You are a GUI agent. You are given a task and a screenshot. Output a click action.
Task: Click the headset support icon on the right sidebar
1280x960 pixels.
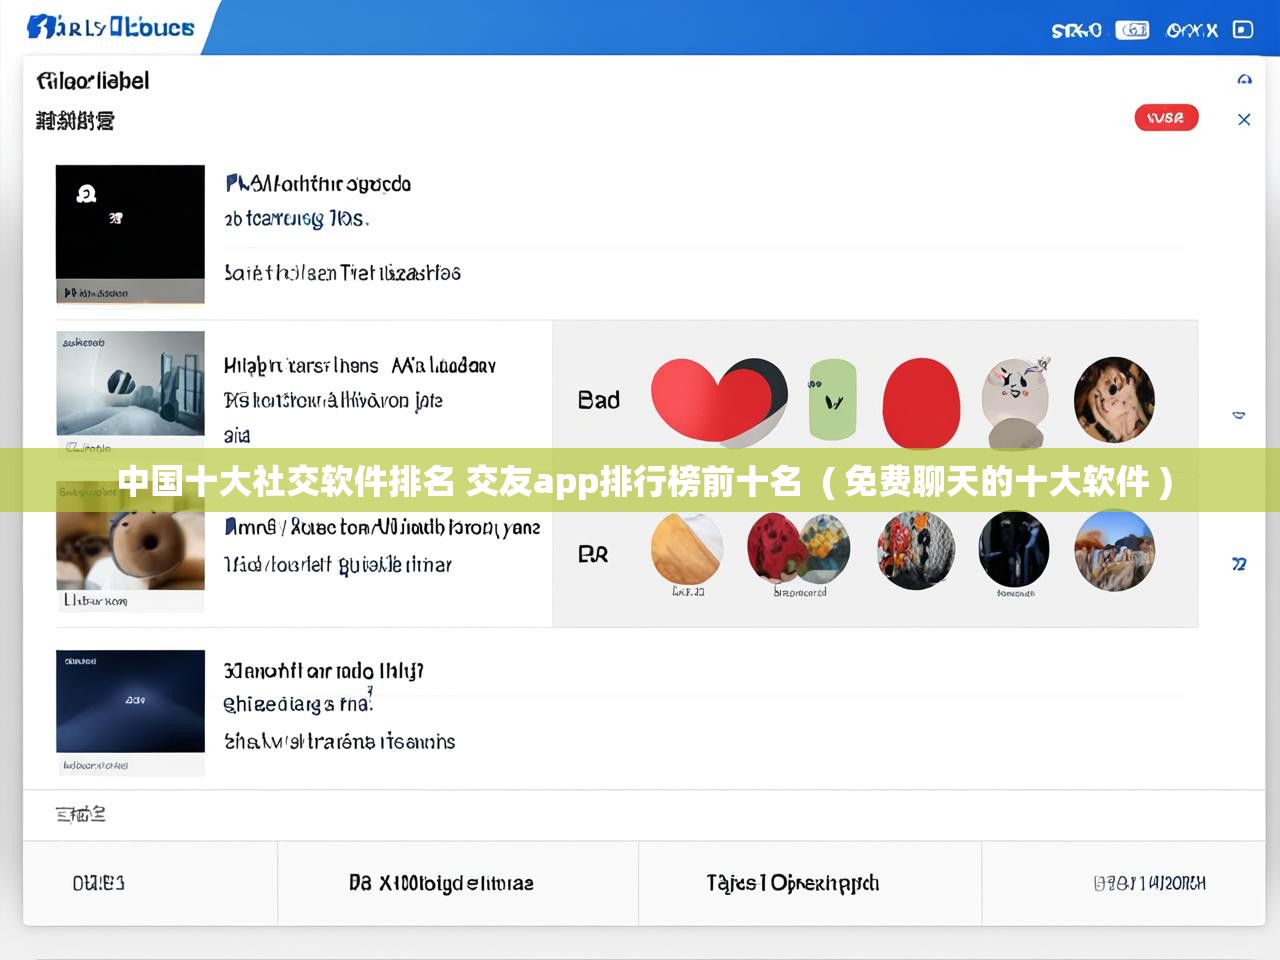[1243, 79]
